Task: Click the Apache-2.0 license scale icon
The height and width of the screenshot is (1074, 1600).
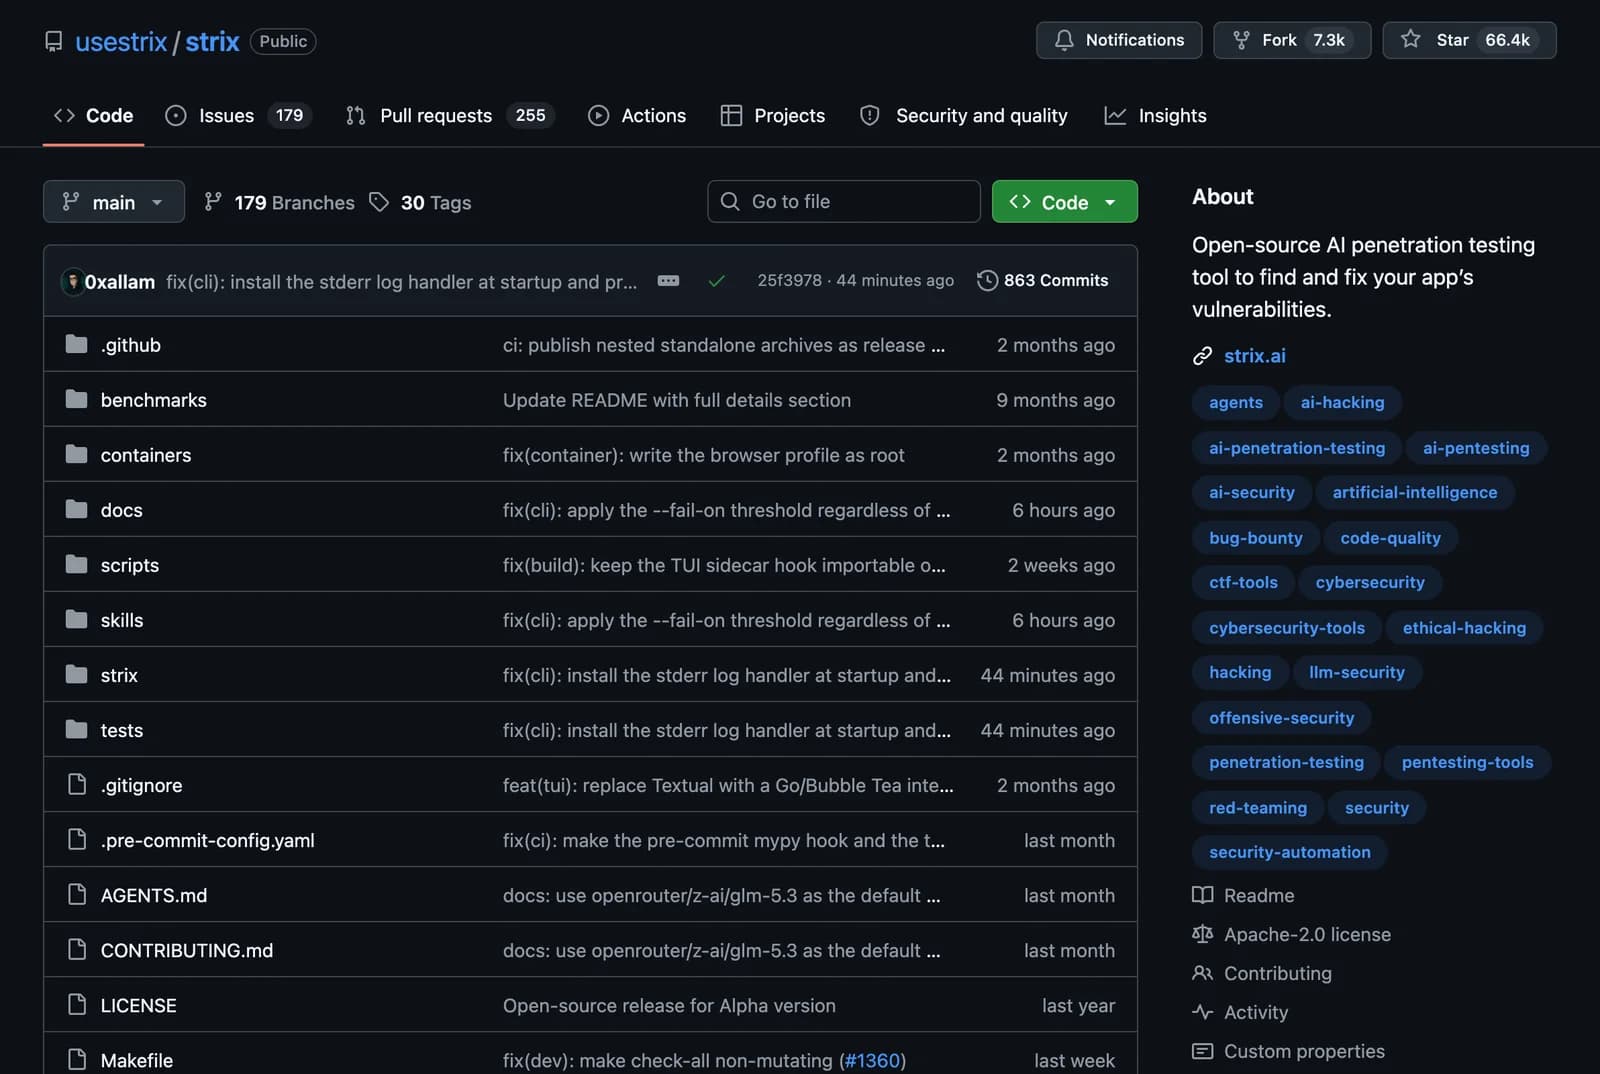Action: coord(1202,934)
